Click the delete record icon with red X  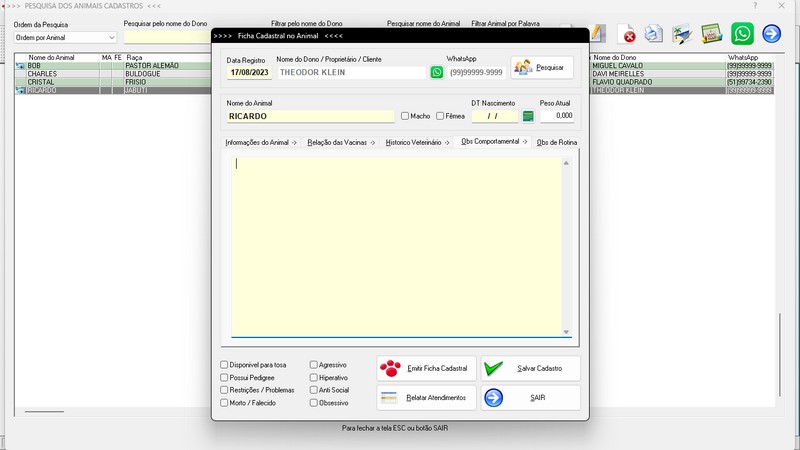click(x=629, y=34)
